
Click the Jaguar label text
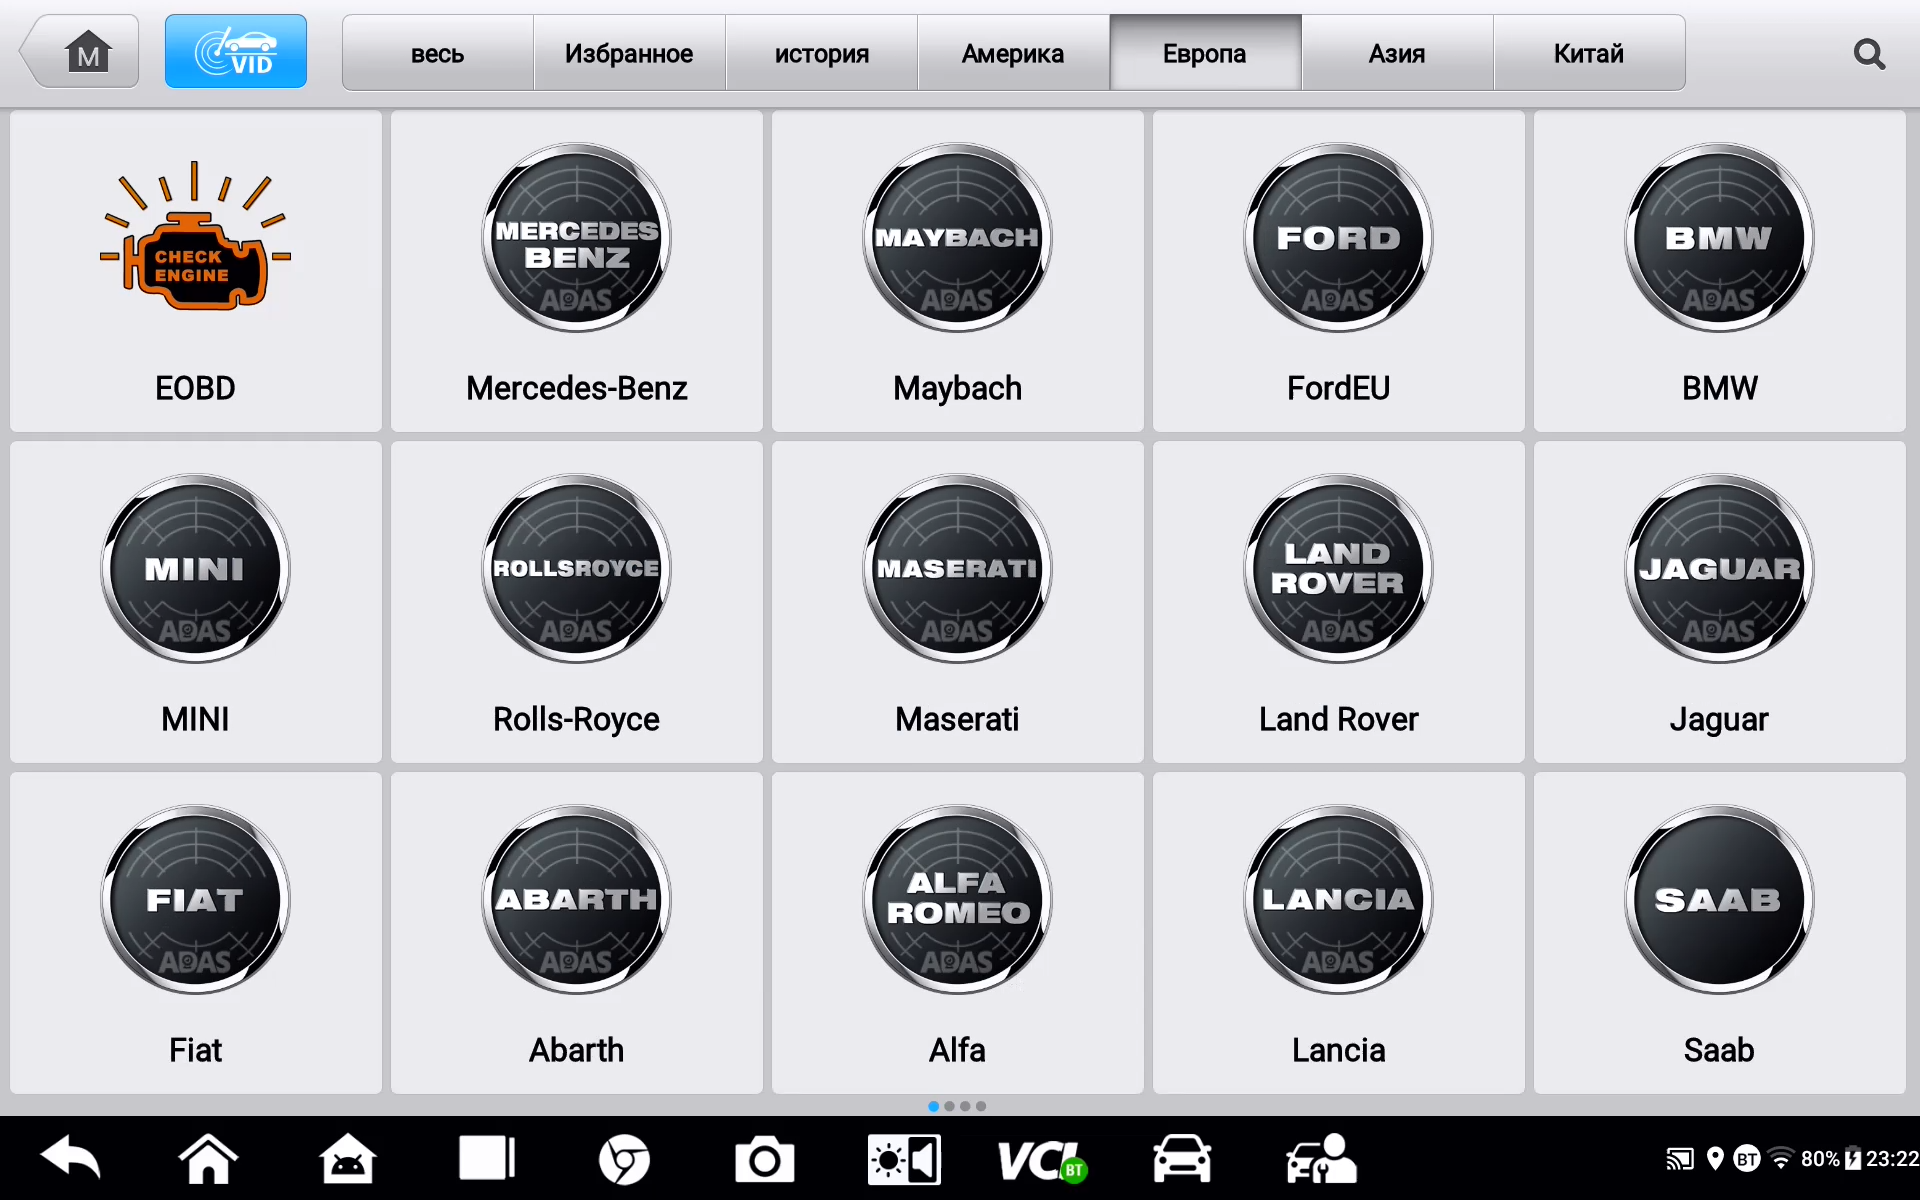tap(1720, 720)
